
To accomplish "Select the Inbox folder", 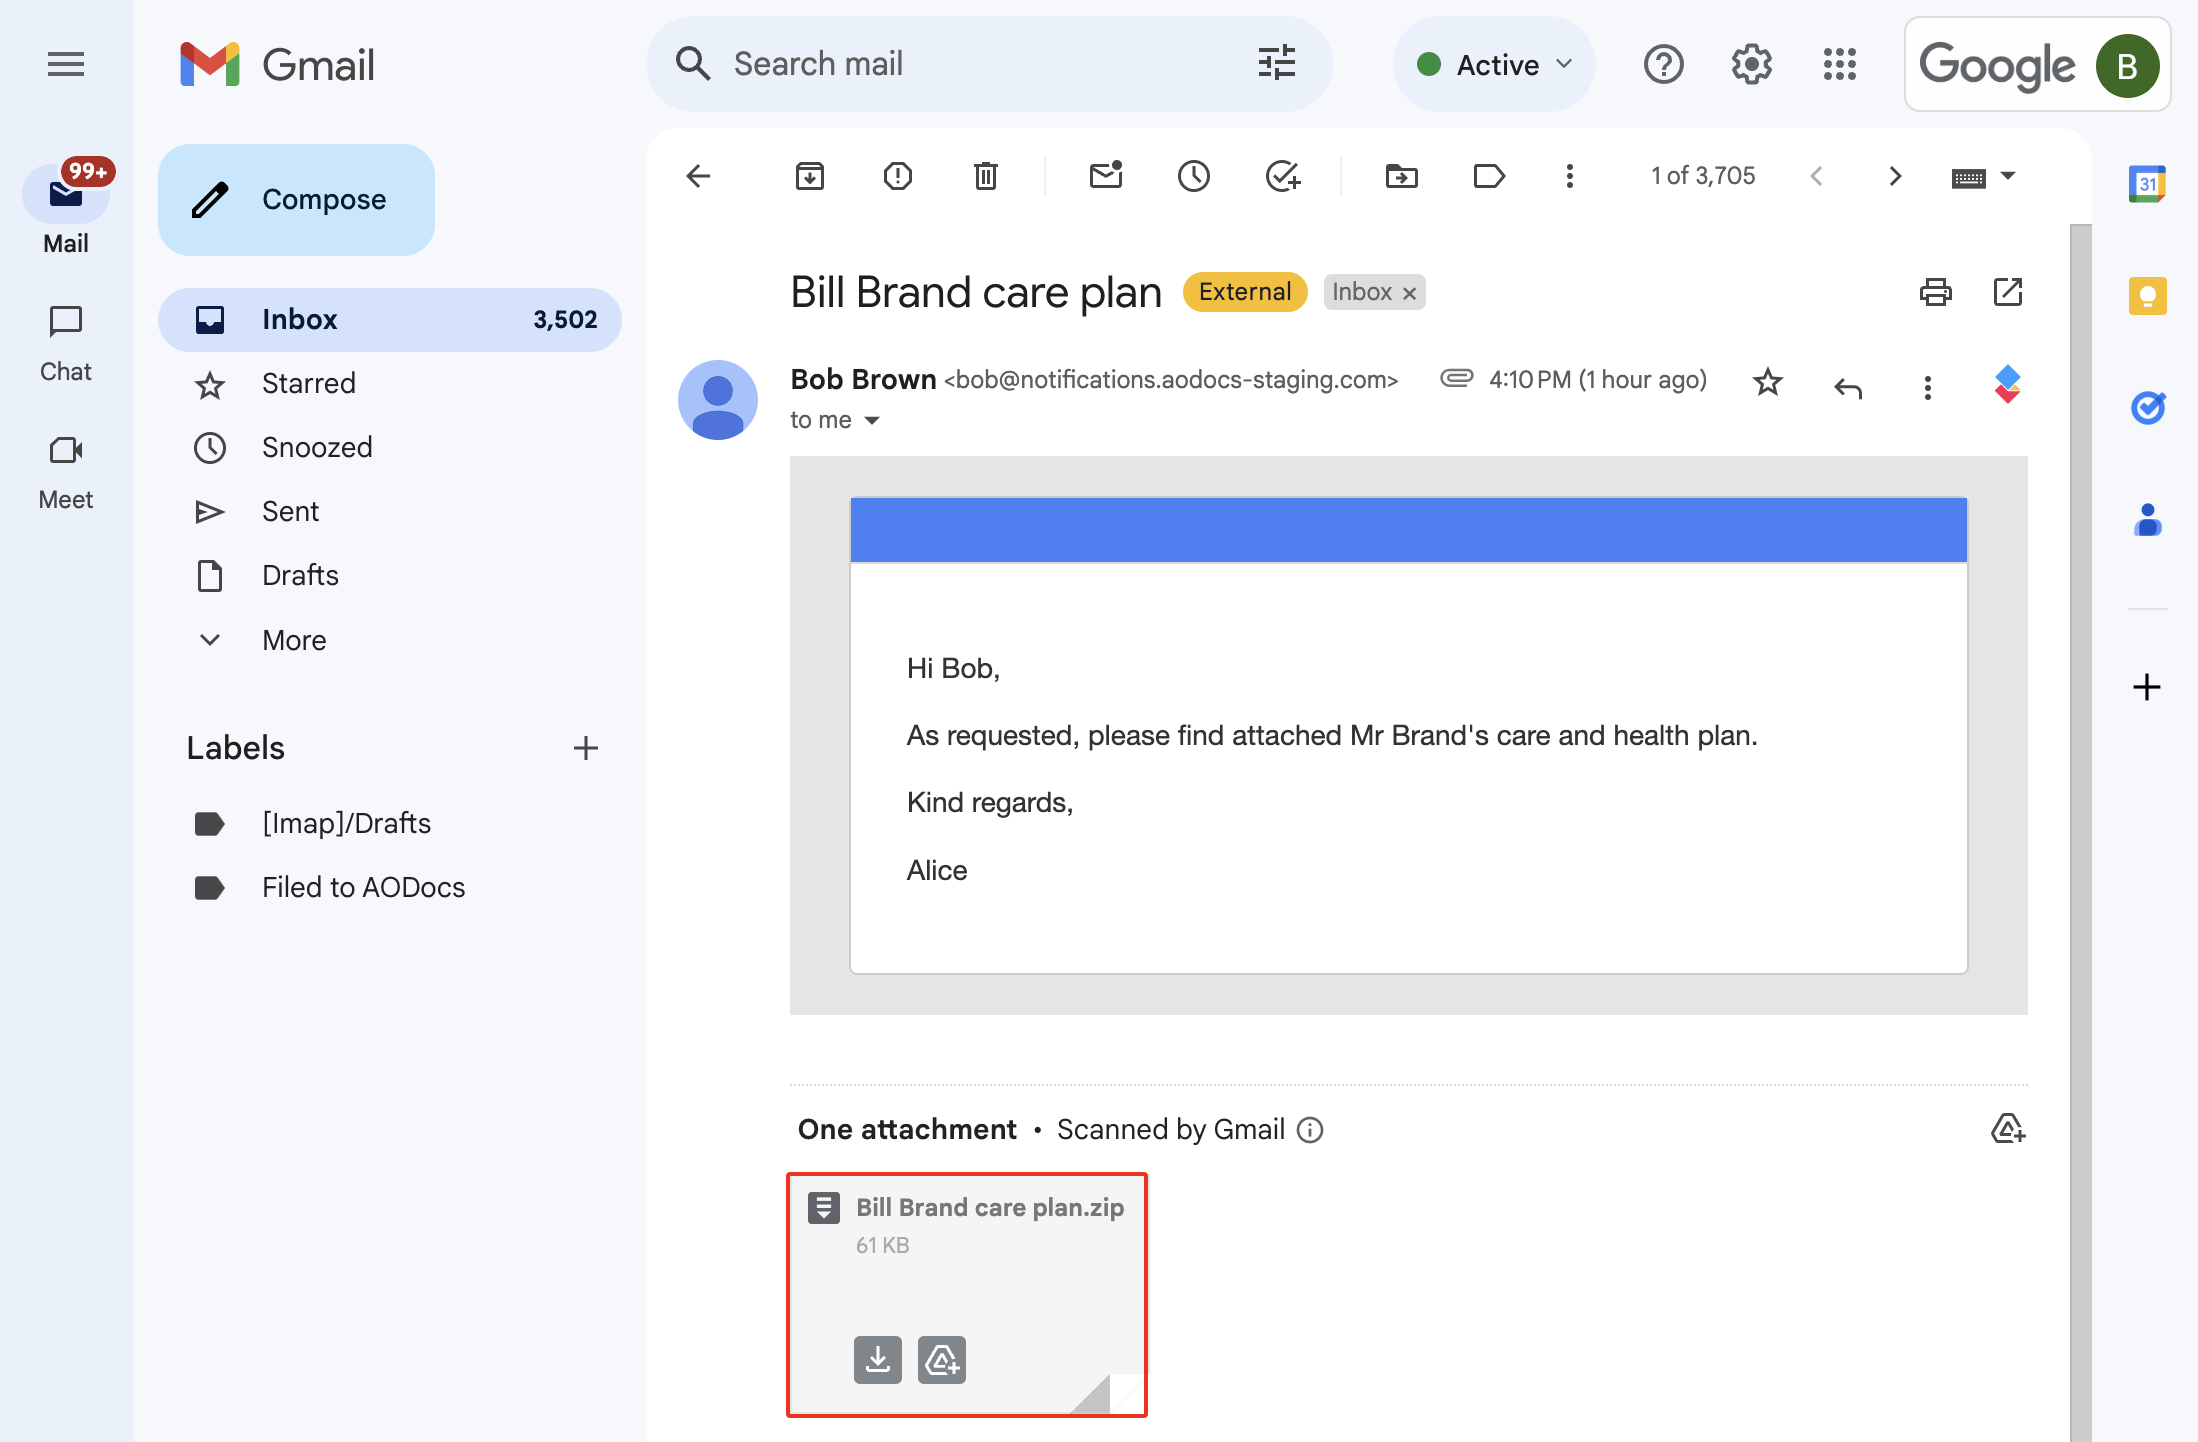I will tap(390, 320).
